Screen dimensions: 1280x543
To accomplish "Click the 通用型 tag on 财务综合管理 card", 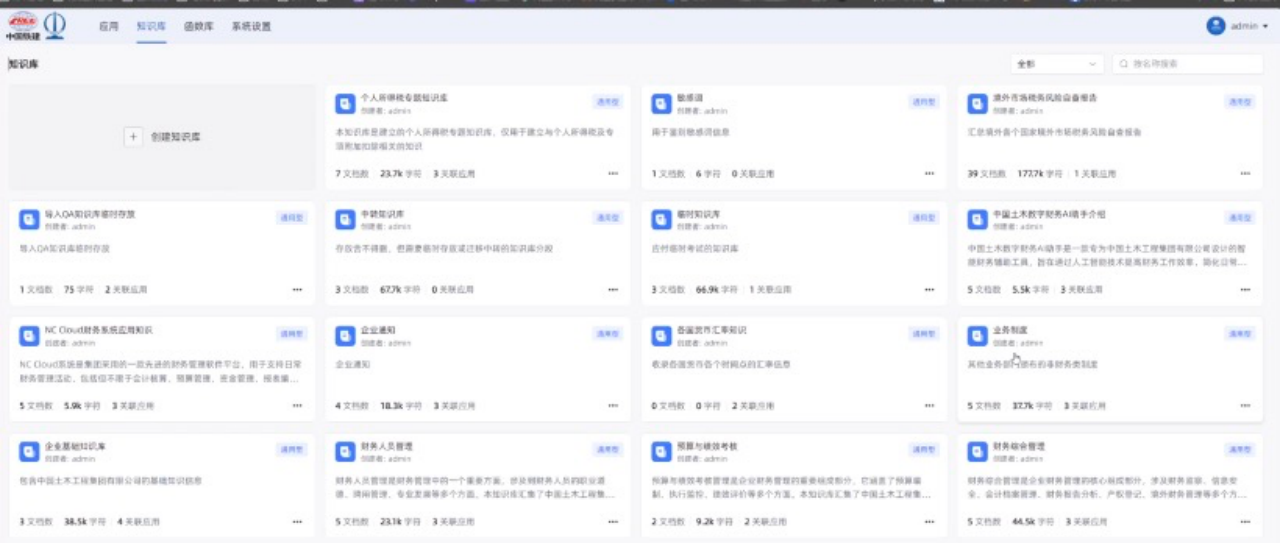I will click(1240, 450).
